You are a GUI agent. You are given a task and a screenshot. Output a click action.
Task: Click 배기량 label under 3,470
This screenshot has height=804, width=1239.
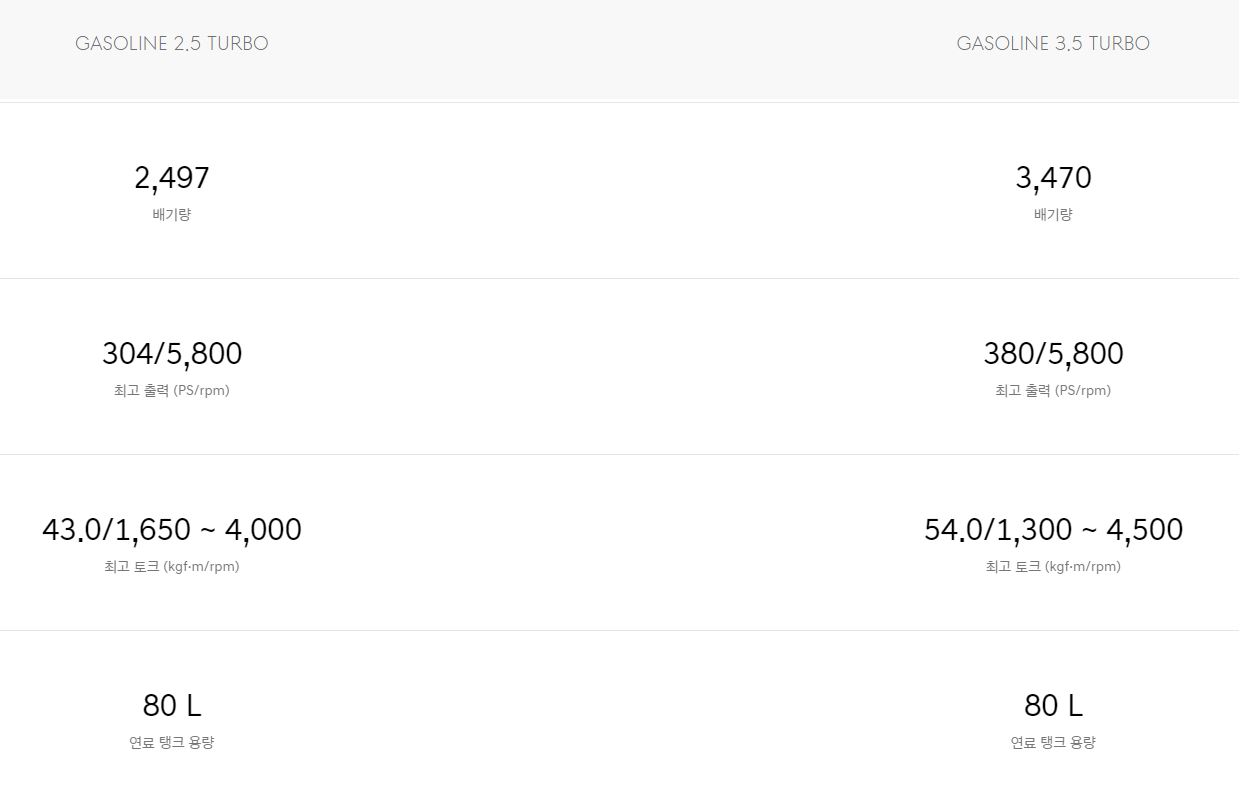1053,215
